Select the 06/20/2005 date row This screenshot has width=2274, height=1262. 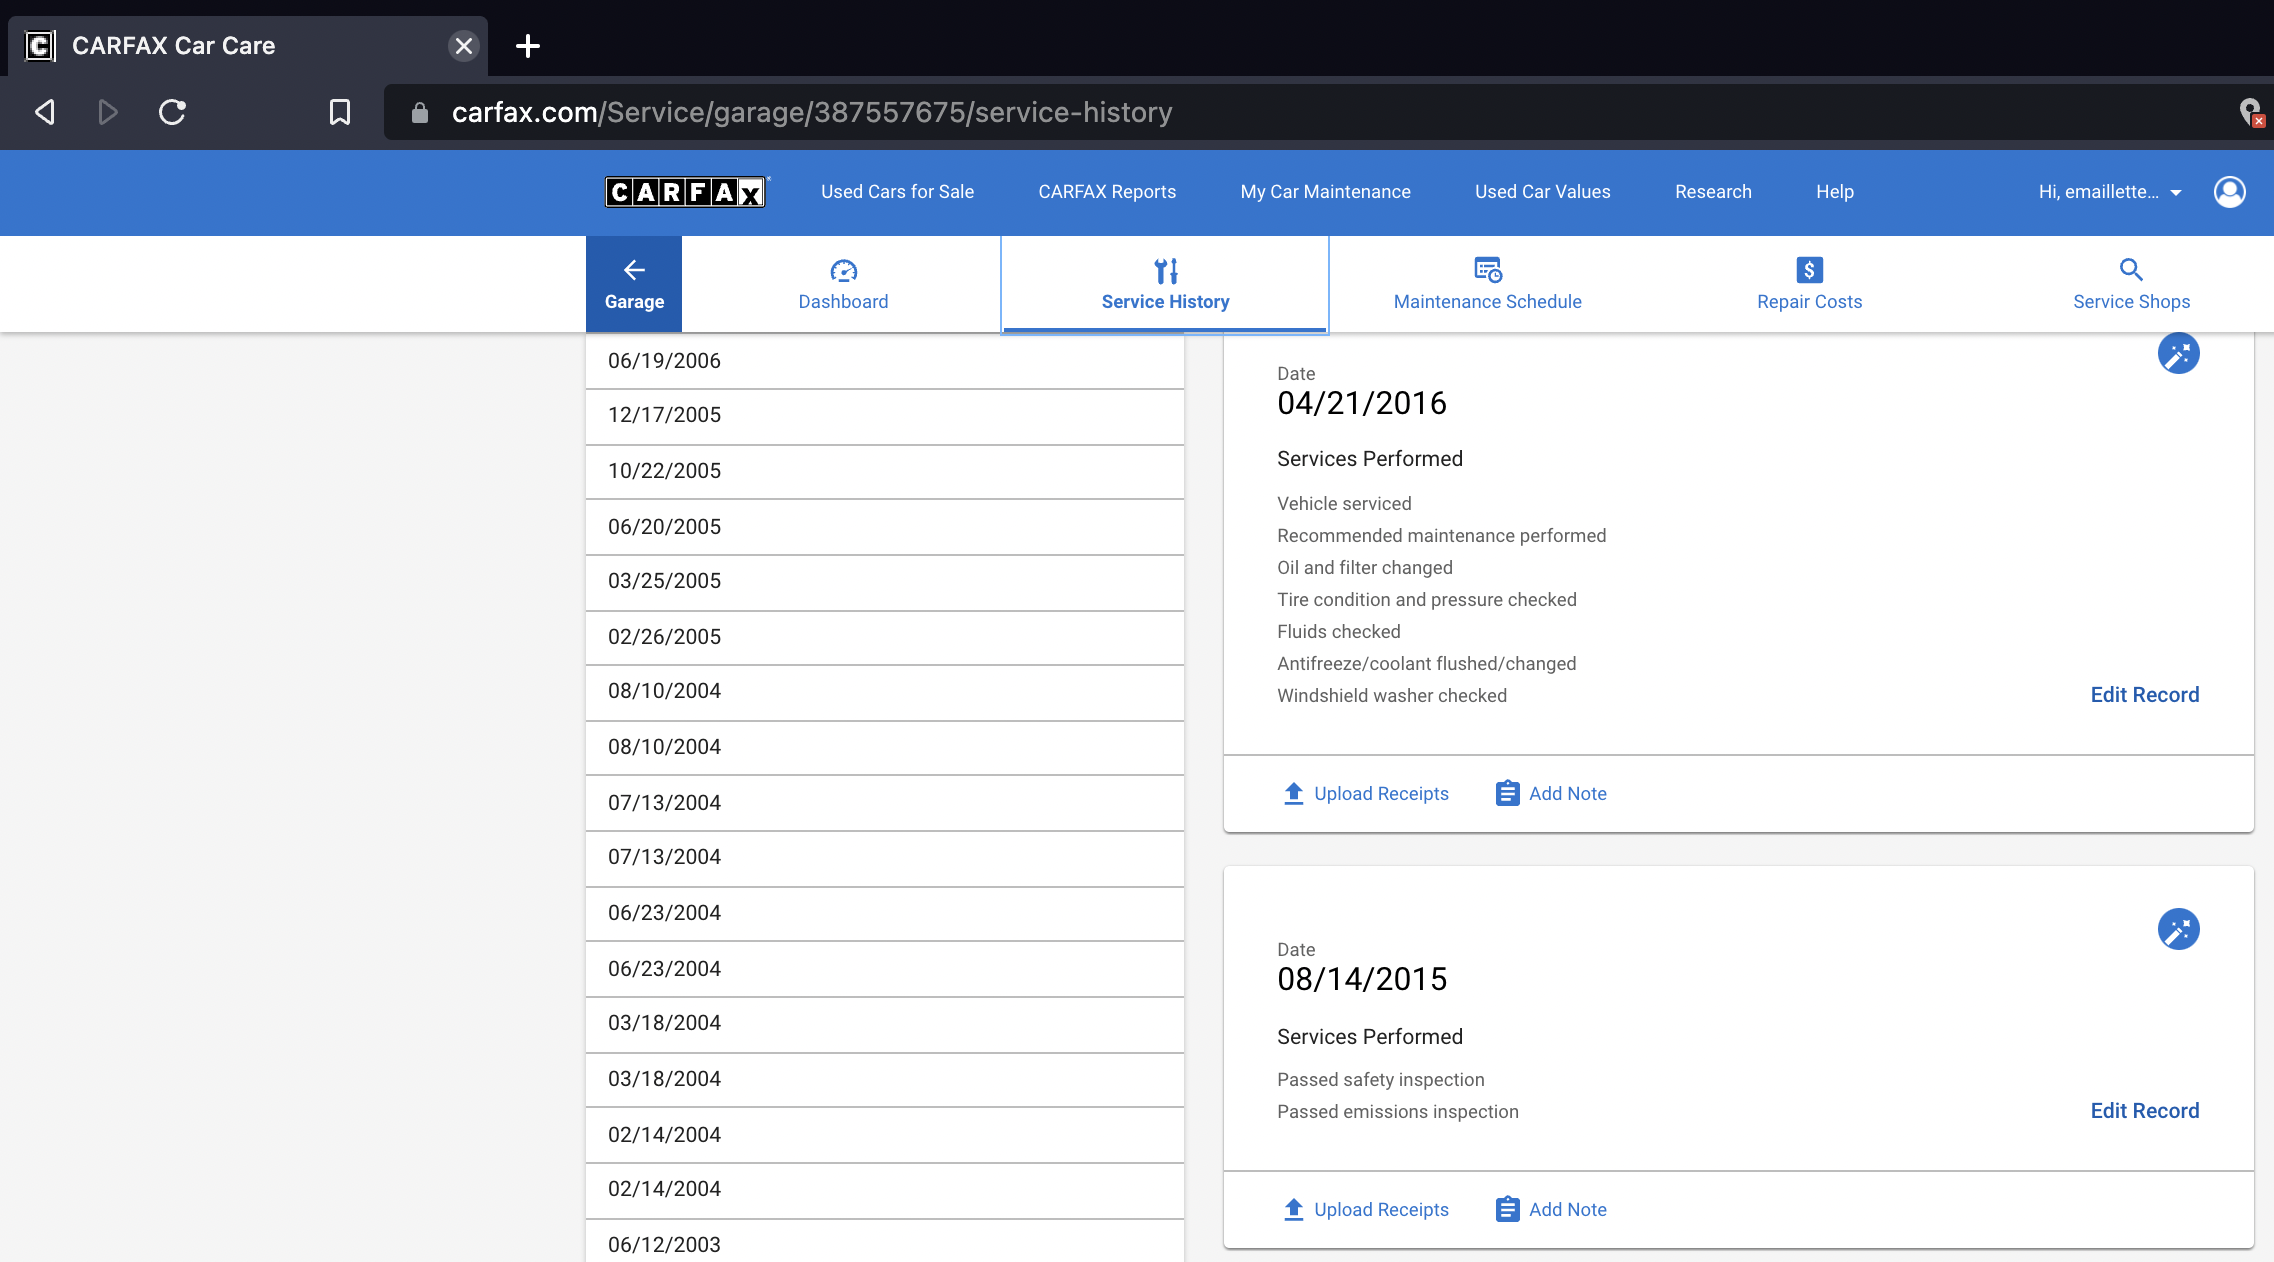pos(885,527)
